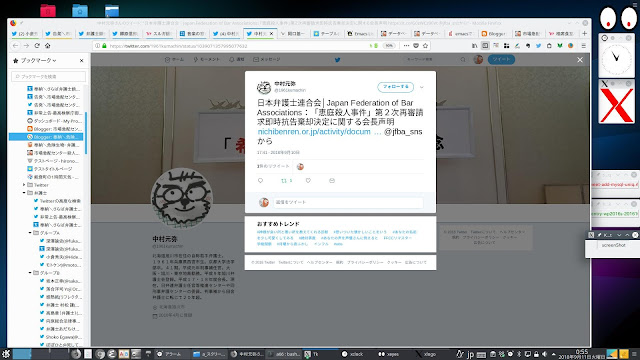
Task: Click the Twitter ホーム nav item
Action: (174, 60)
